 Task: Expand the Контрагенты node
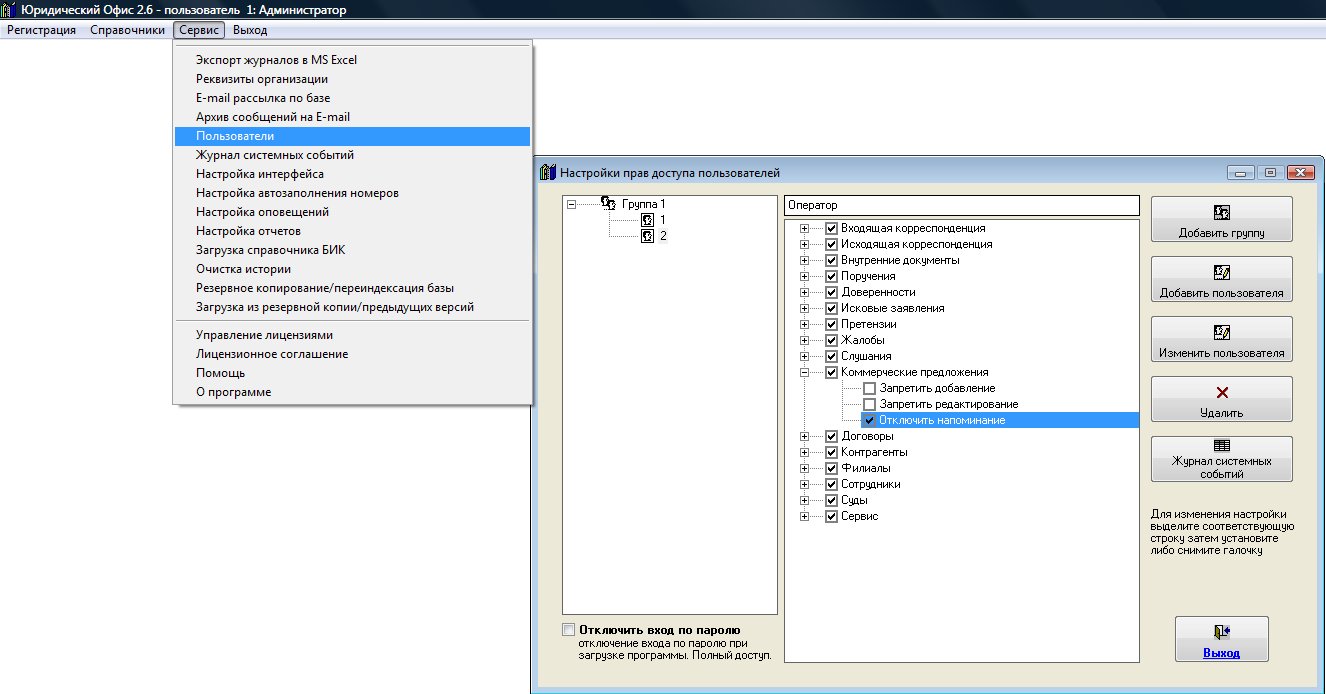[804, 452]
